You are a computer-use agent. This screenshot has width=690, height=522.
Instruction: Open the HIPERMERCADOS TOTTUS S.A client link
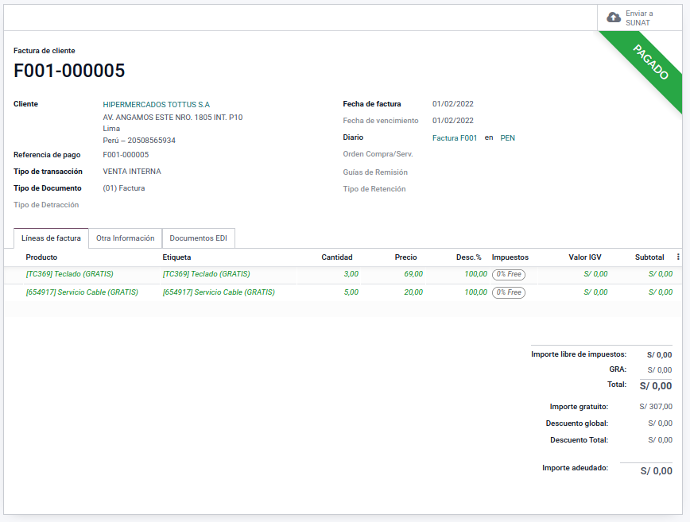[x=156, y=104]
